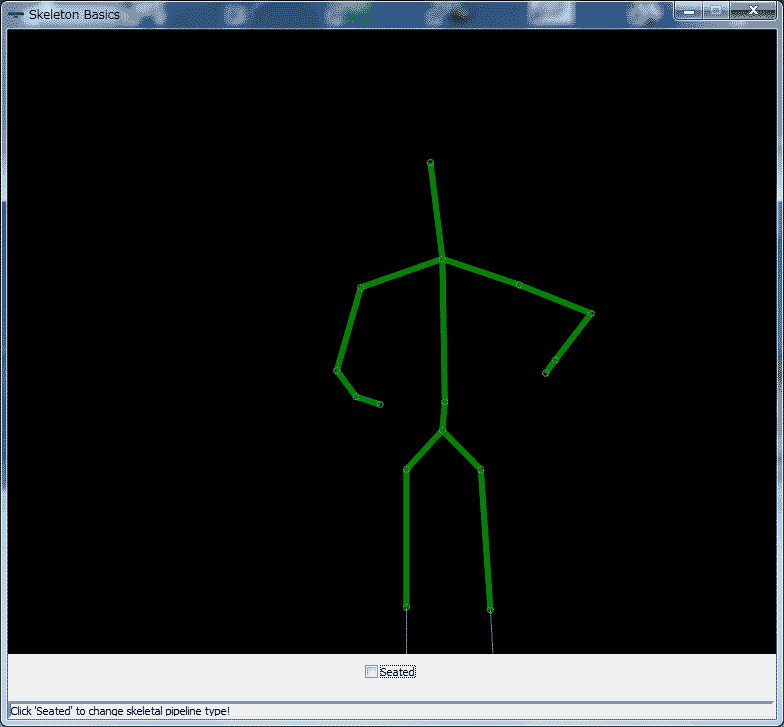
Task: Enable the Seated checkbox
Action: click(371, 672)
